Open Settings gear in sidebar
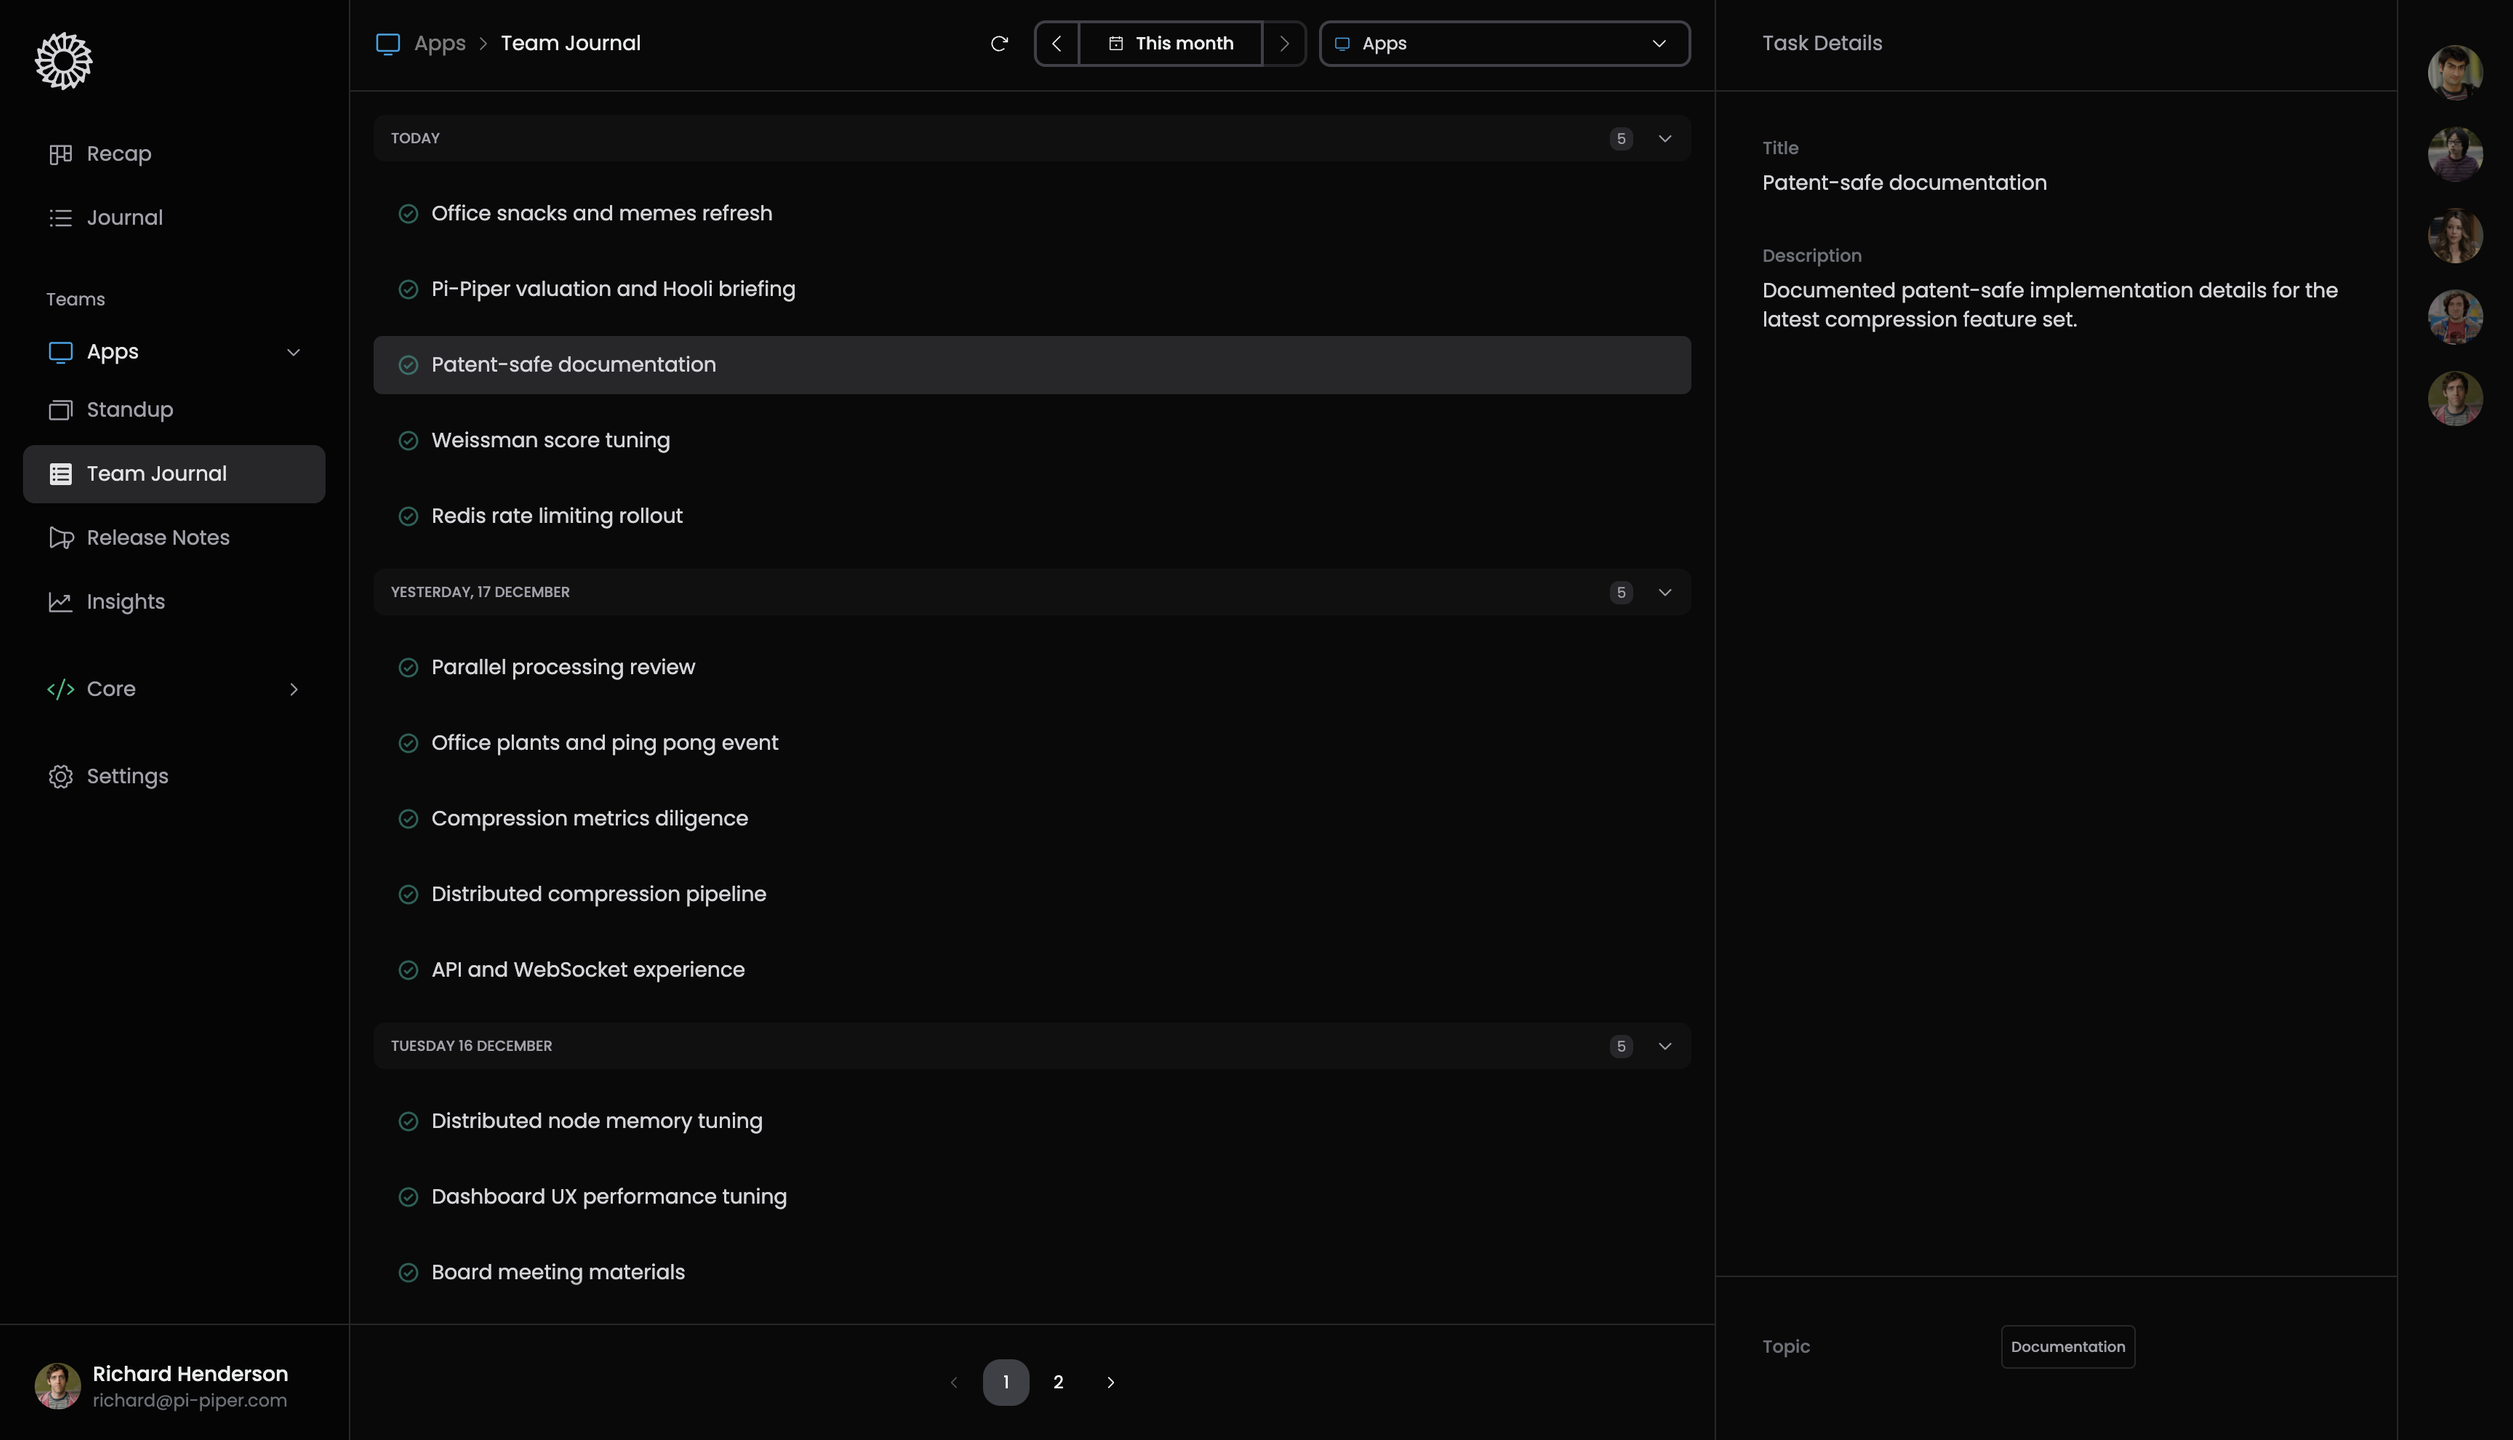 coord(126,777)
